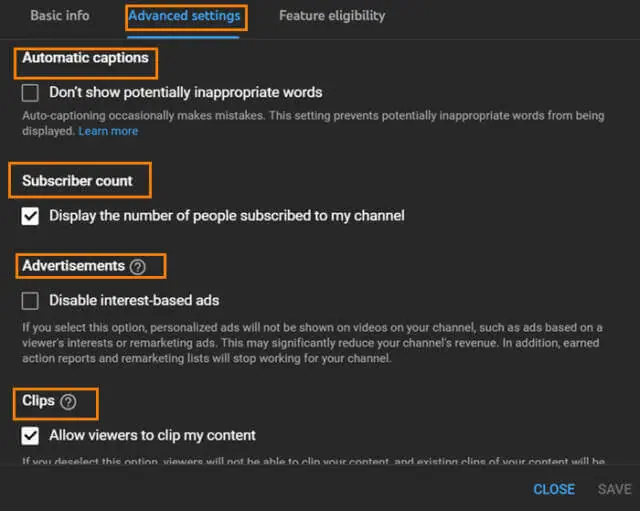Uncheck the Allow viewers to clip checkbox
The width and height of the screenshot is (640, 511).
(x=30, y=436)
